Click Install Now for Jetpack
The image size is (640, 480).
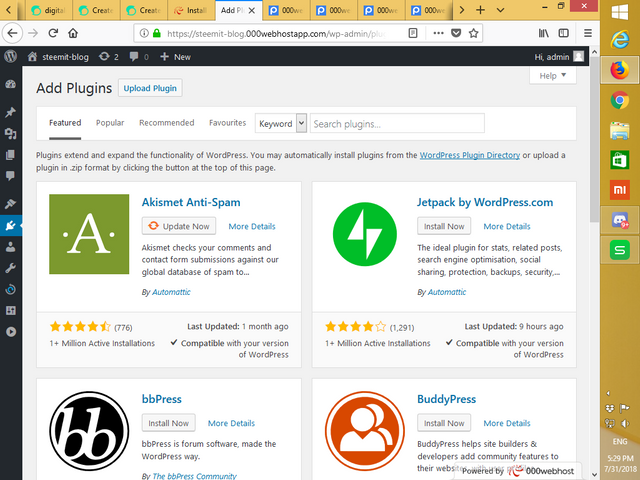[x=443, y=226]
